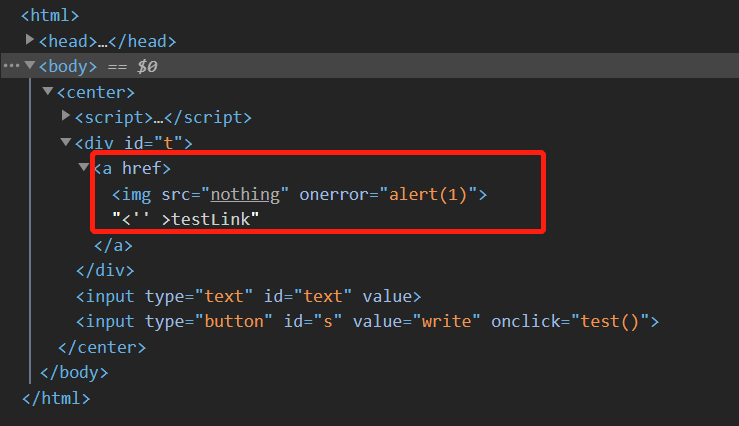
Task: Select the center opening tag
Action: point(96,92)
